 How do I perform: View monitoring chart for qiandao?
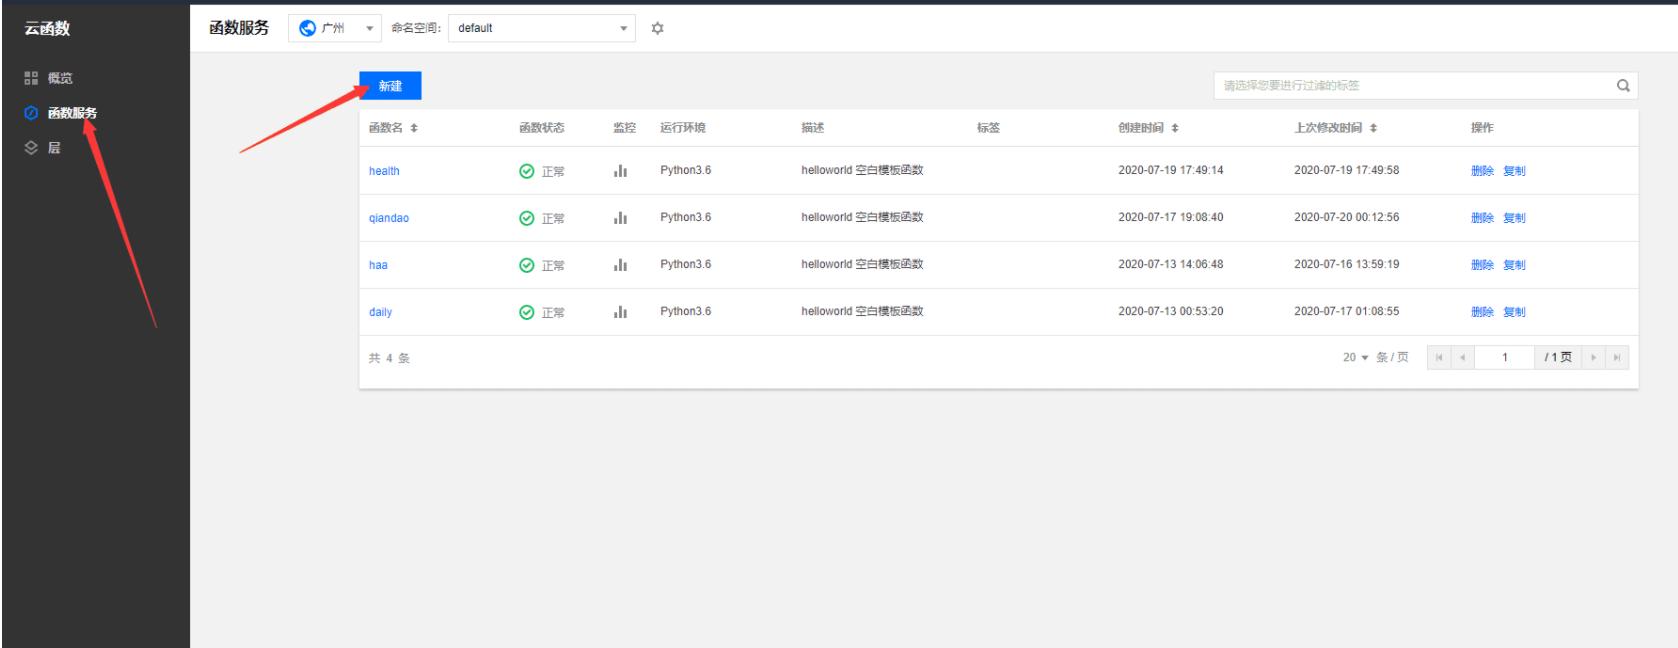point(621,218)
